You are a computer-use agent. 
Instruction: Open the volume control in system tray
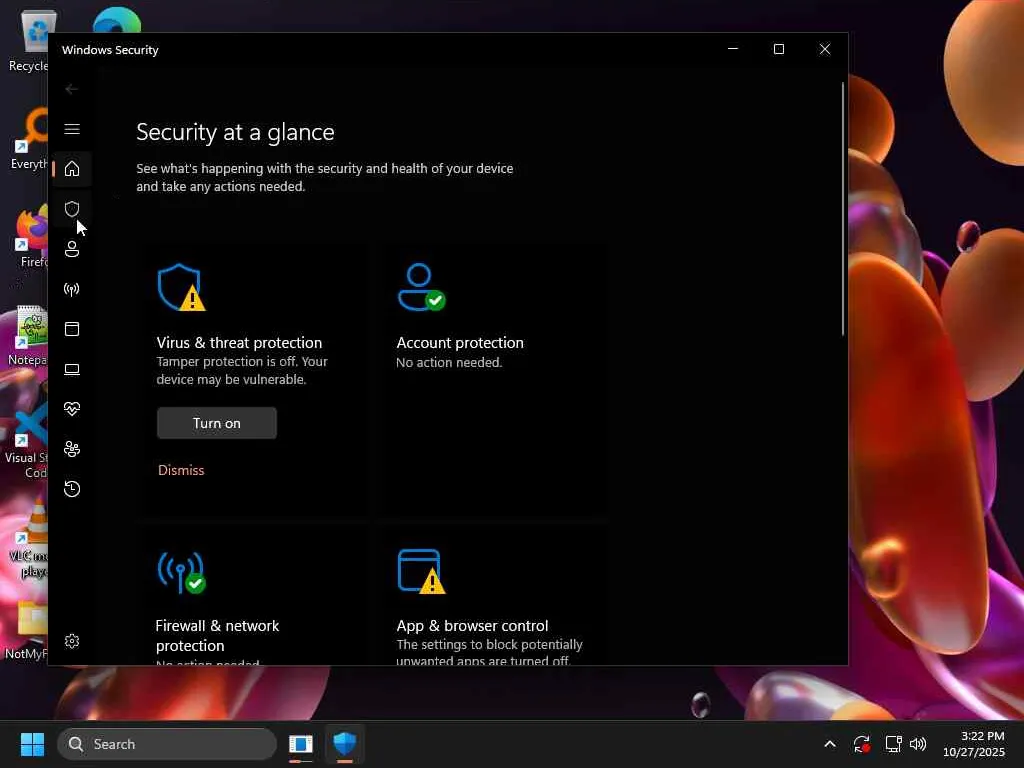pyautogui.click(x=918, y=744)
